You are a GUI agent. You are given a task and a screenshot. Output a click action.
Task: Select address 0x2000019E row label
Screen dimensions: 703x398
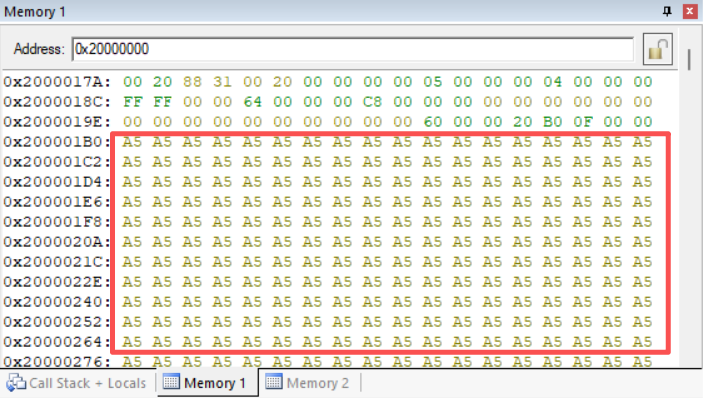click(x=57, y=122)
